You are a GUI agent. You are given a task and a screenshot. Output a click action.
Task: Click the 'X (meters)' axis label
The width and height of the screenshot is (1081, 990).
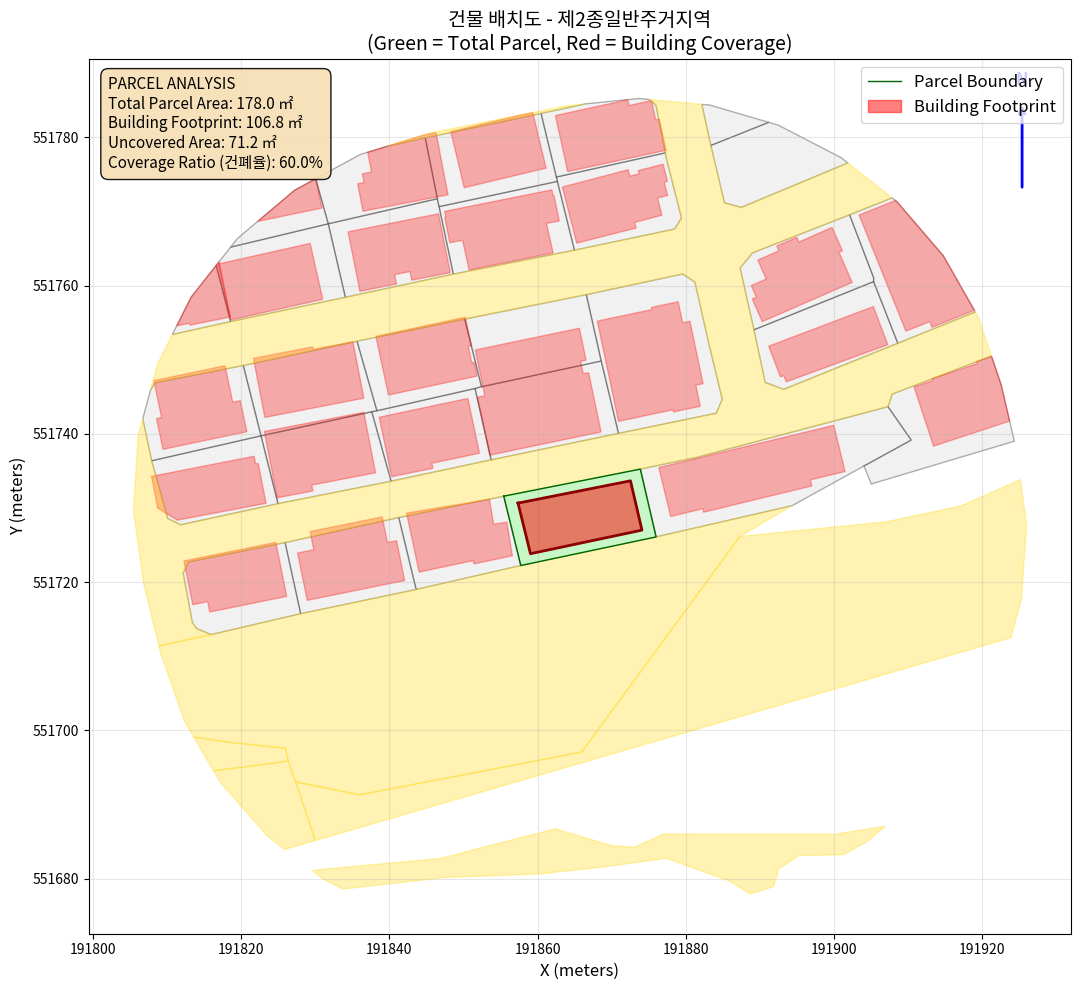pyautogui.click(x=579, y=970)
